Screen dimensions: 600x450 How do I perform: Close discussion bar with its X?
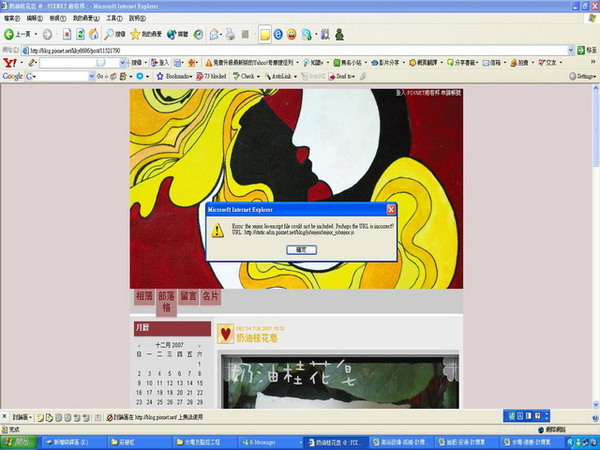(4, 417)
